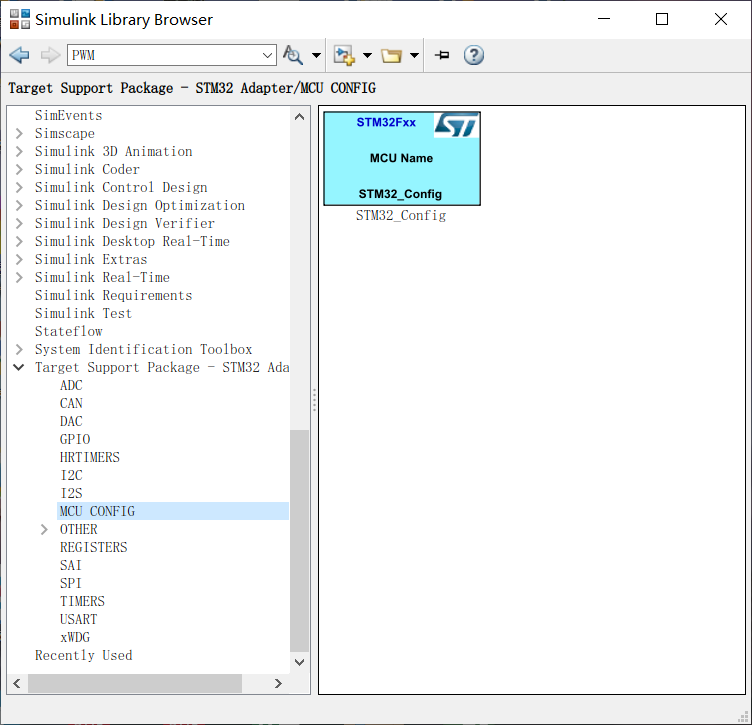The height and width of the screenshot is (725, 752).
Task: Select the highlighted MCU CONFIG entry
Action: pos(173,511)
